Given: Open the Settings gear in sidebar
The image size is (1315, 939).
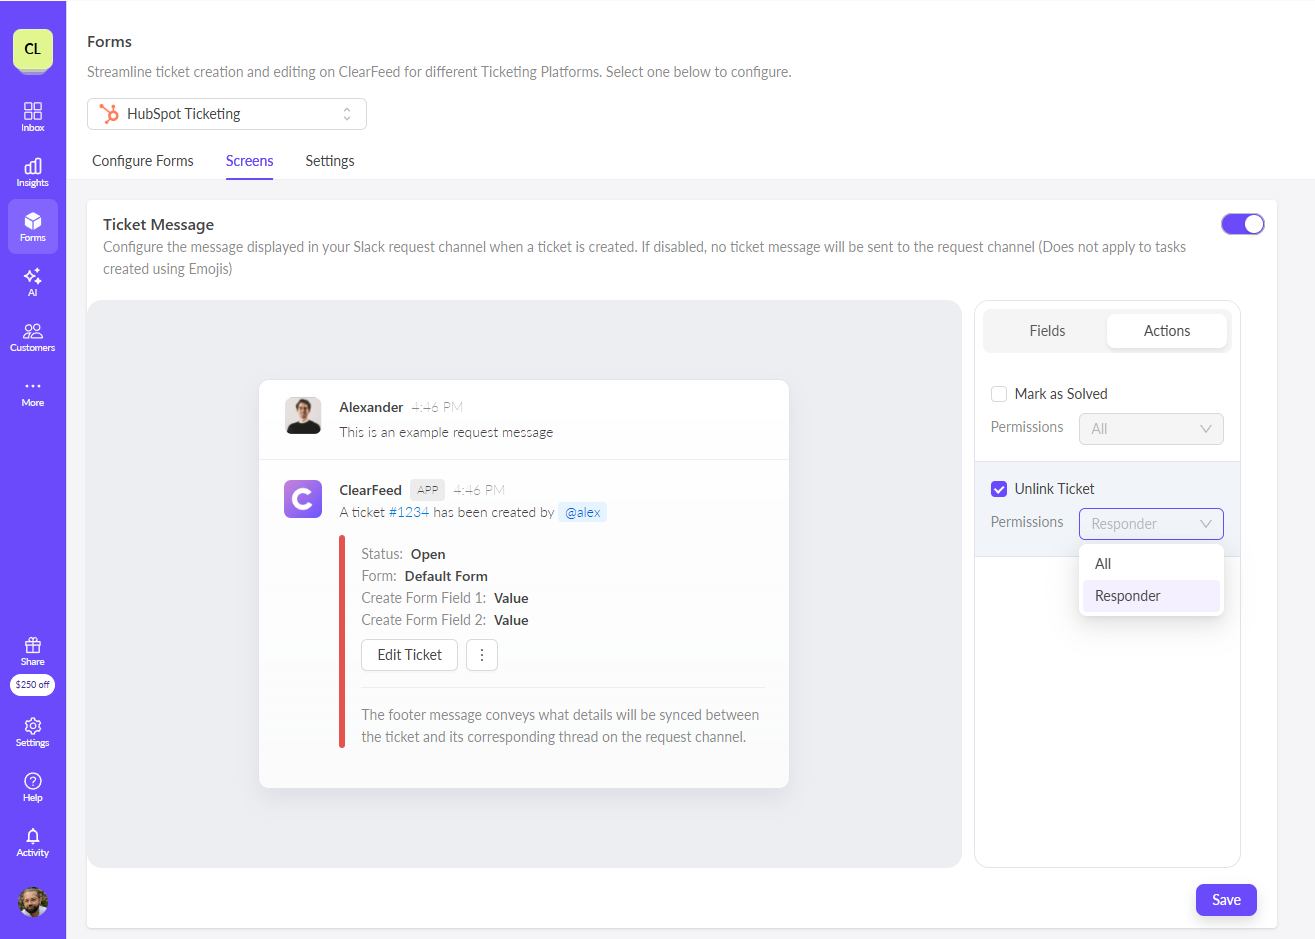Looking at the screenshot, I should pos(33,731).
